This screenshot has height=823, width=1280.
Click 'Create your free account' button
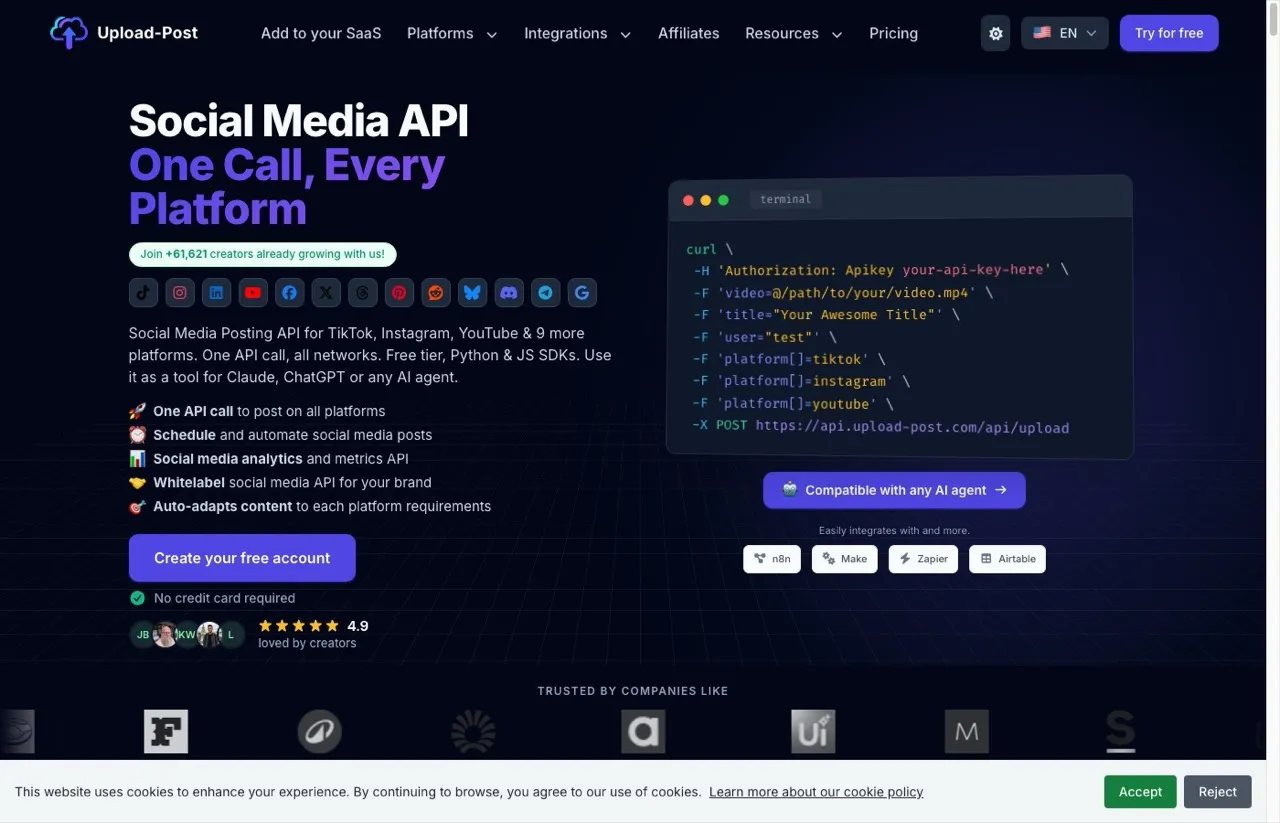242,558
